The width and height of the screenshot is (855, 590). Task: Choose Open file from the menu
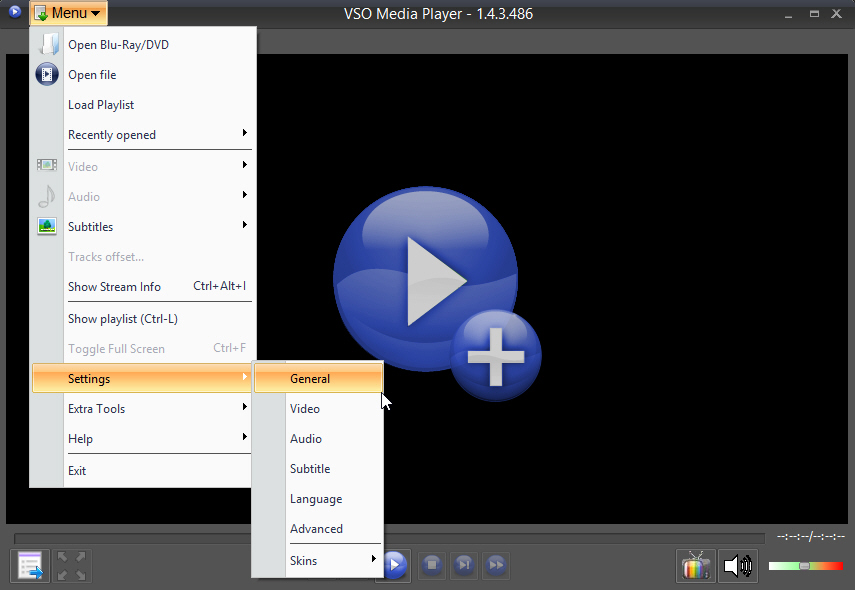[x=143, y=75]
